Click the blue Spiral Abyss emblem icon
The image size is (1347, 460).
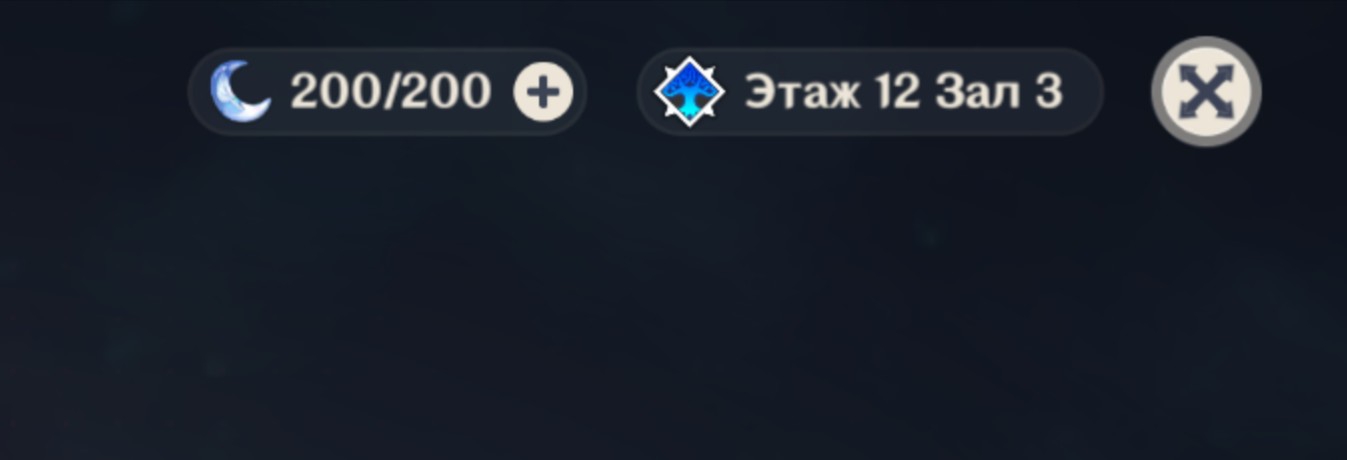click(689, 91)
